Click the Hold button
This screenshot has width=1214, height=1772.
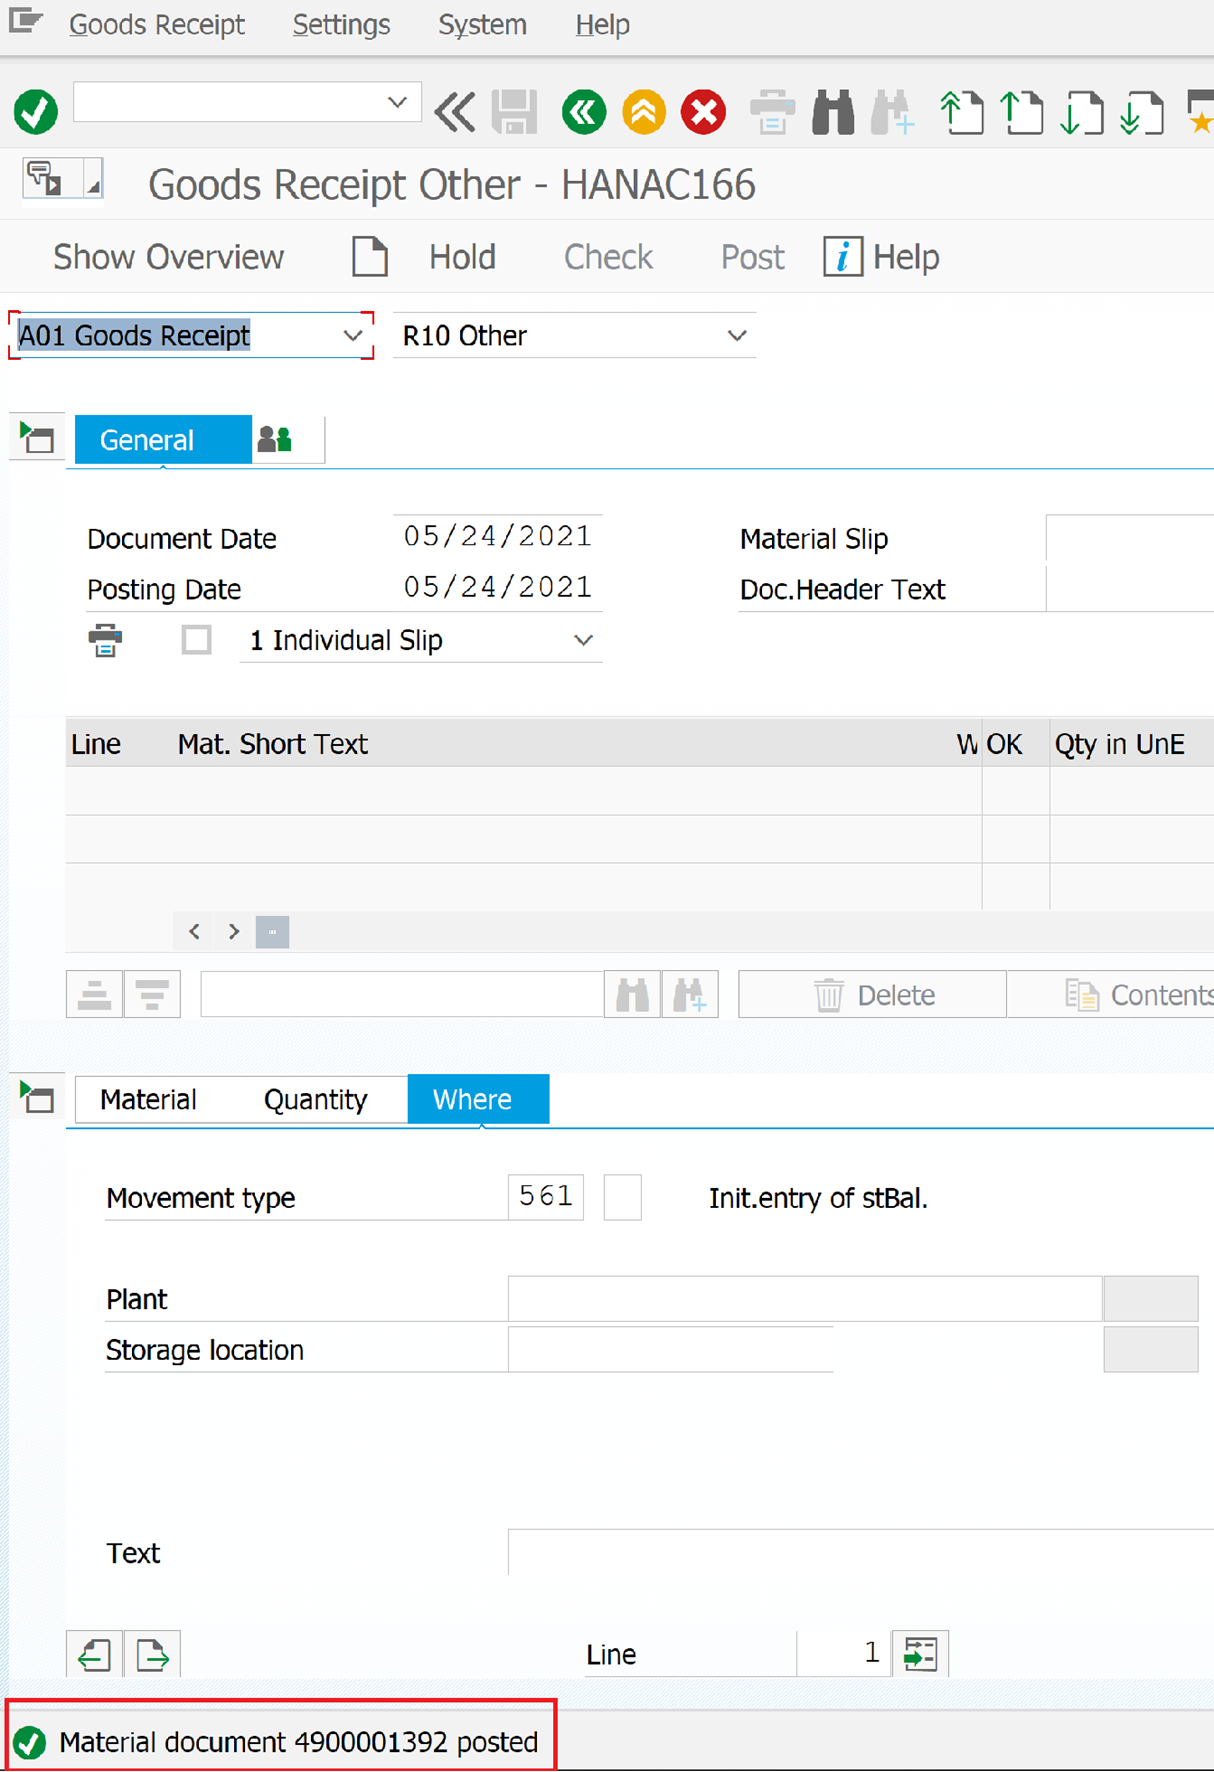click(461, 257)
